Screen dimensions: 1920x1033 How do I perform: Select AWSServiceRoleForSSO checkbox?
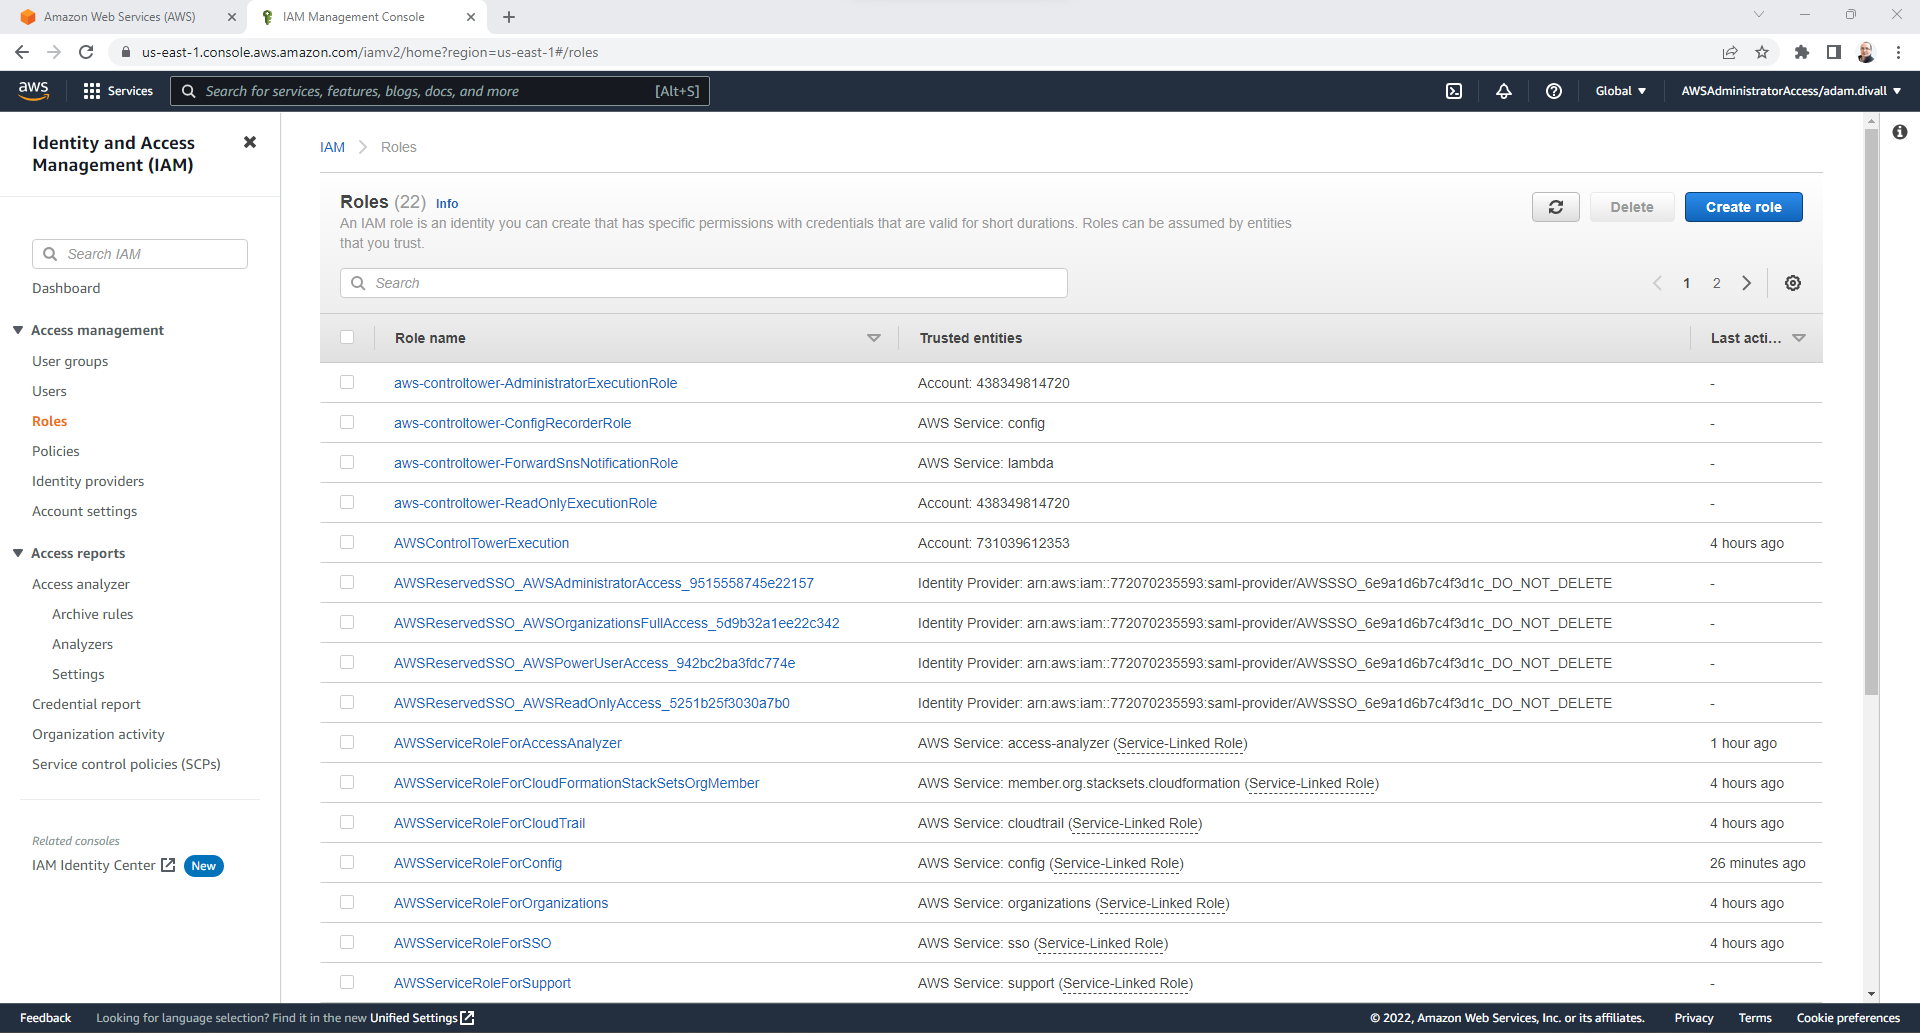point(347,942)
